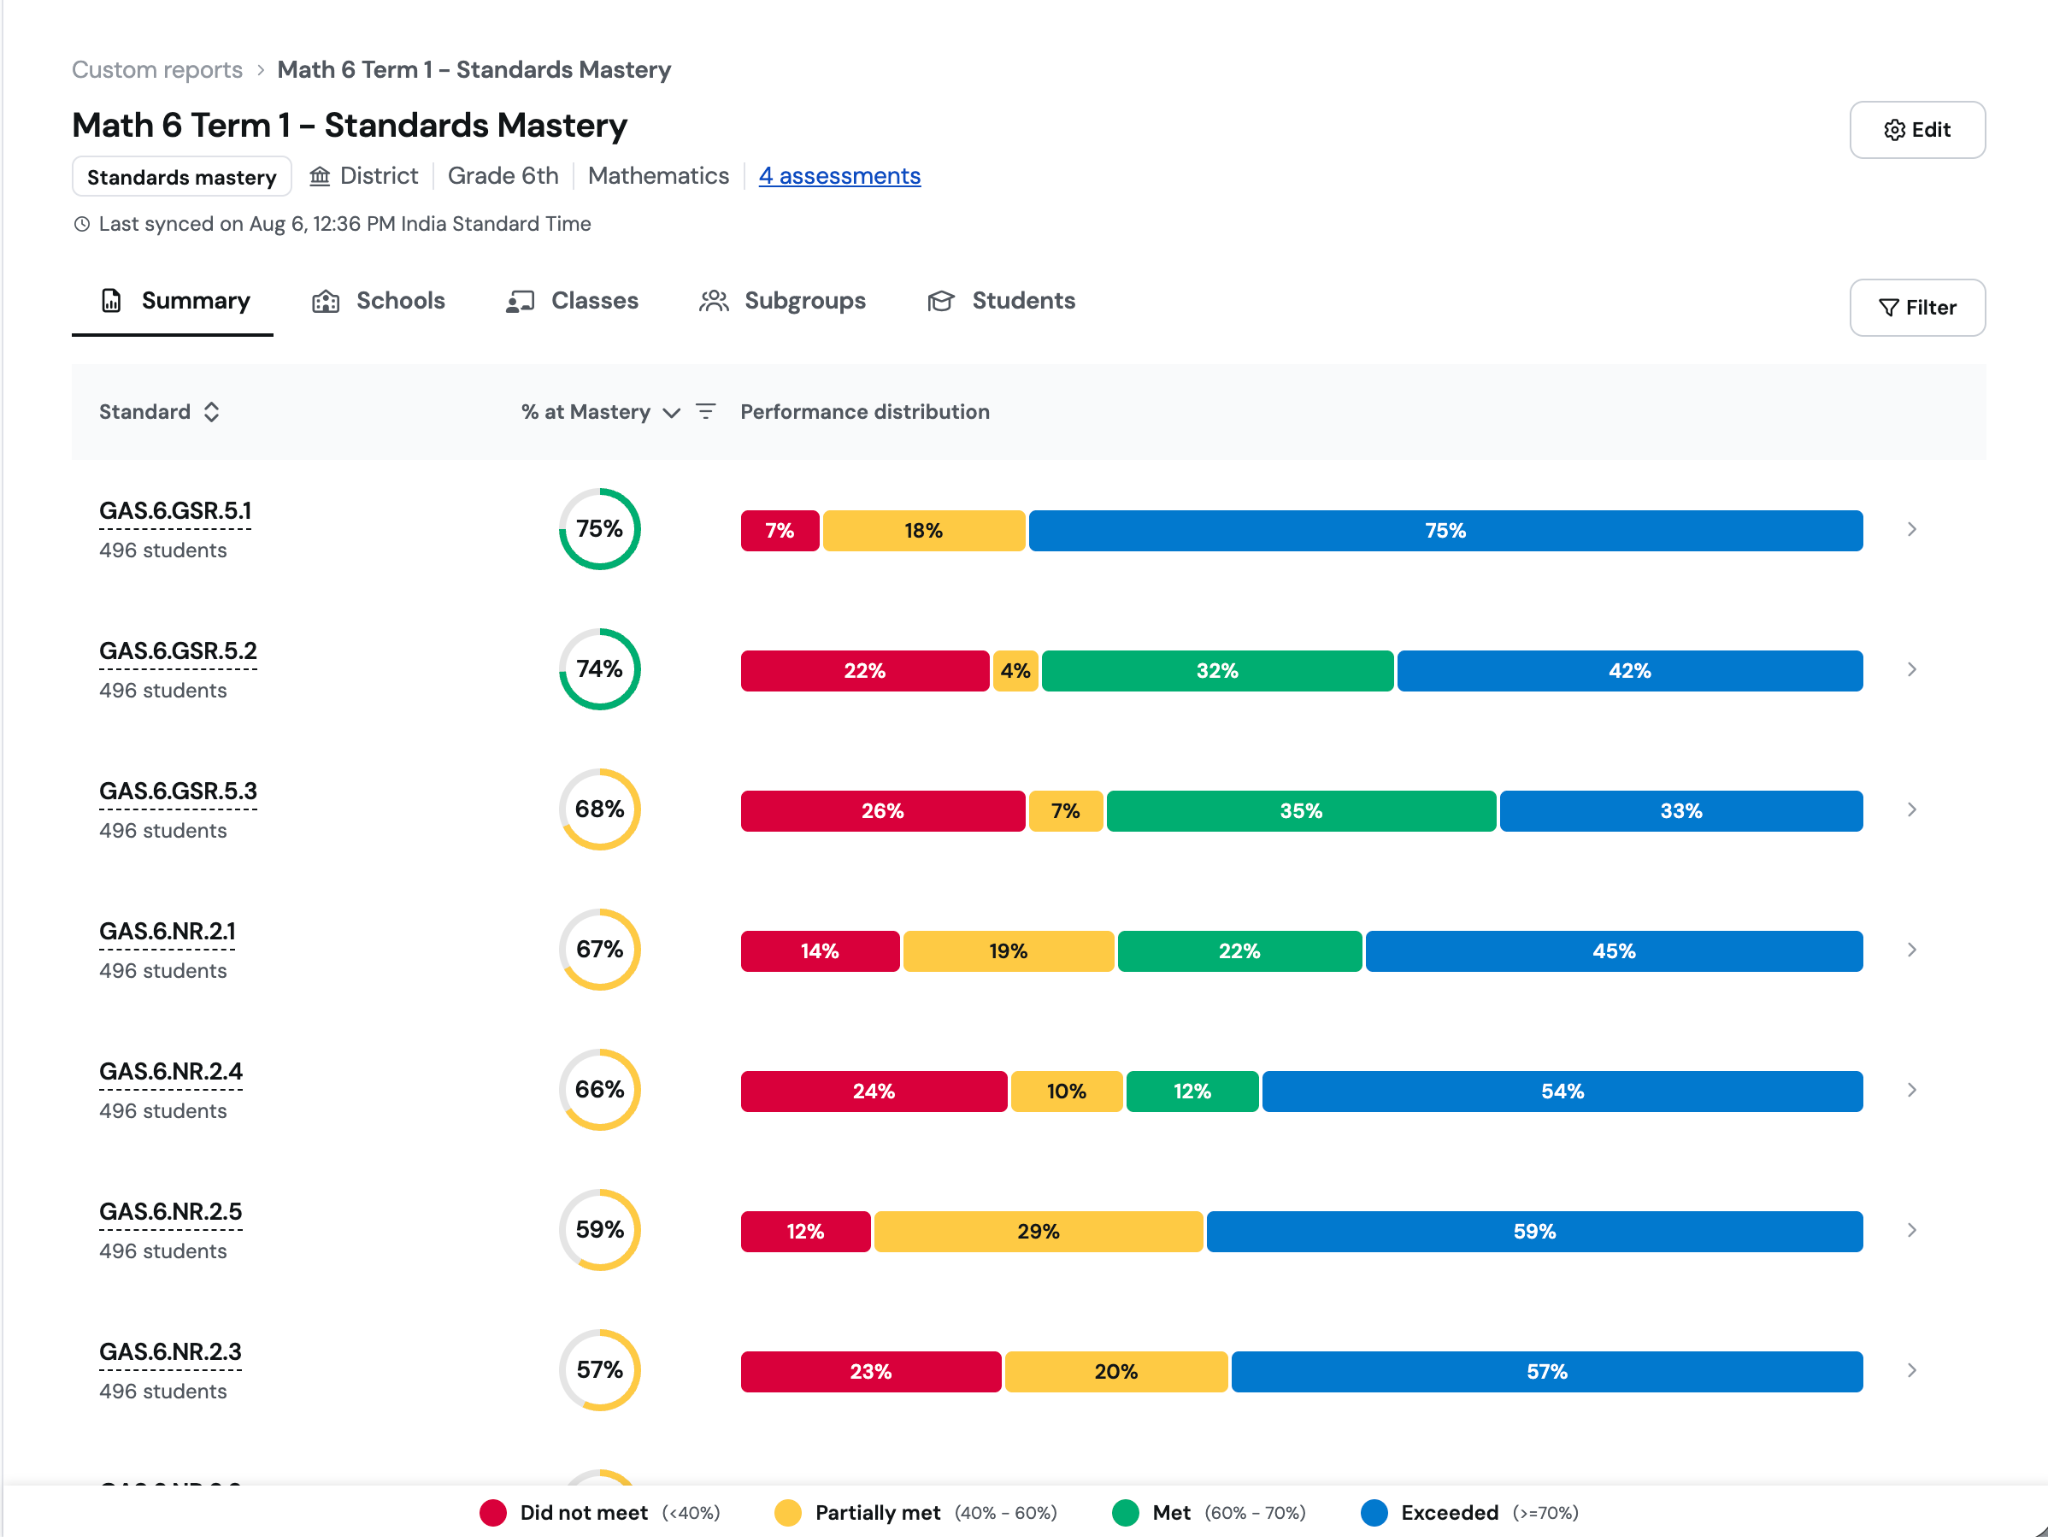Switch to the Subgroups tab
Screen dimensions: 2048x1537
[x=783, y=301]
